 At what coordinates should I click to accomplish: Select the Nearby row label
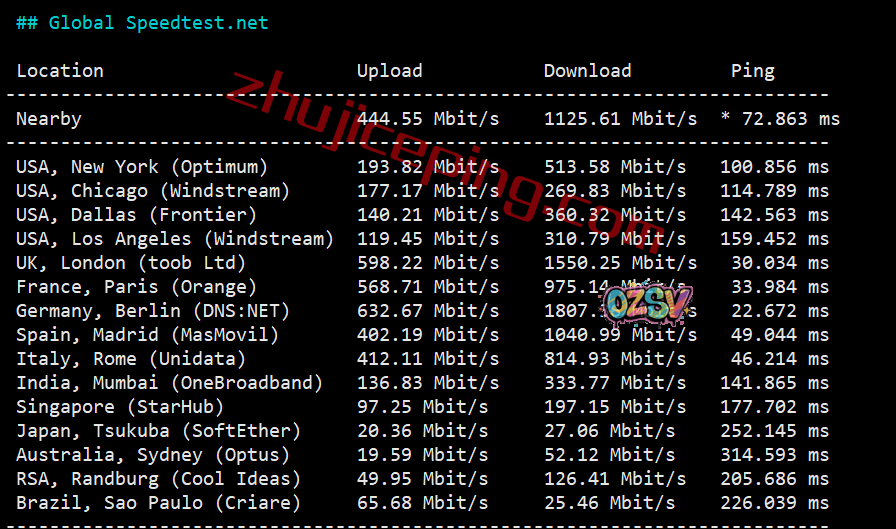pyautogui.click(x=49, y=119)
